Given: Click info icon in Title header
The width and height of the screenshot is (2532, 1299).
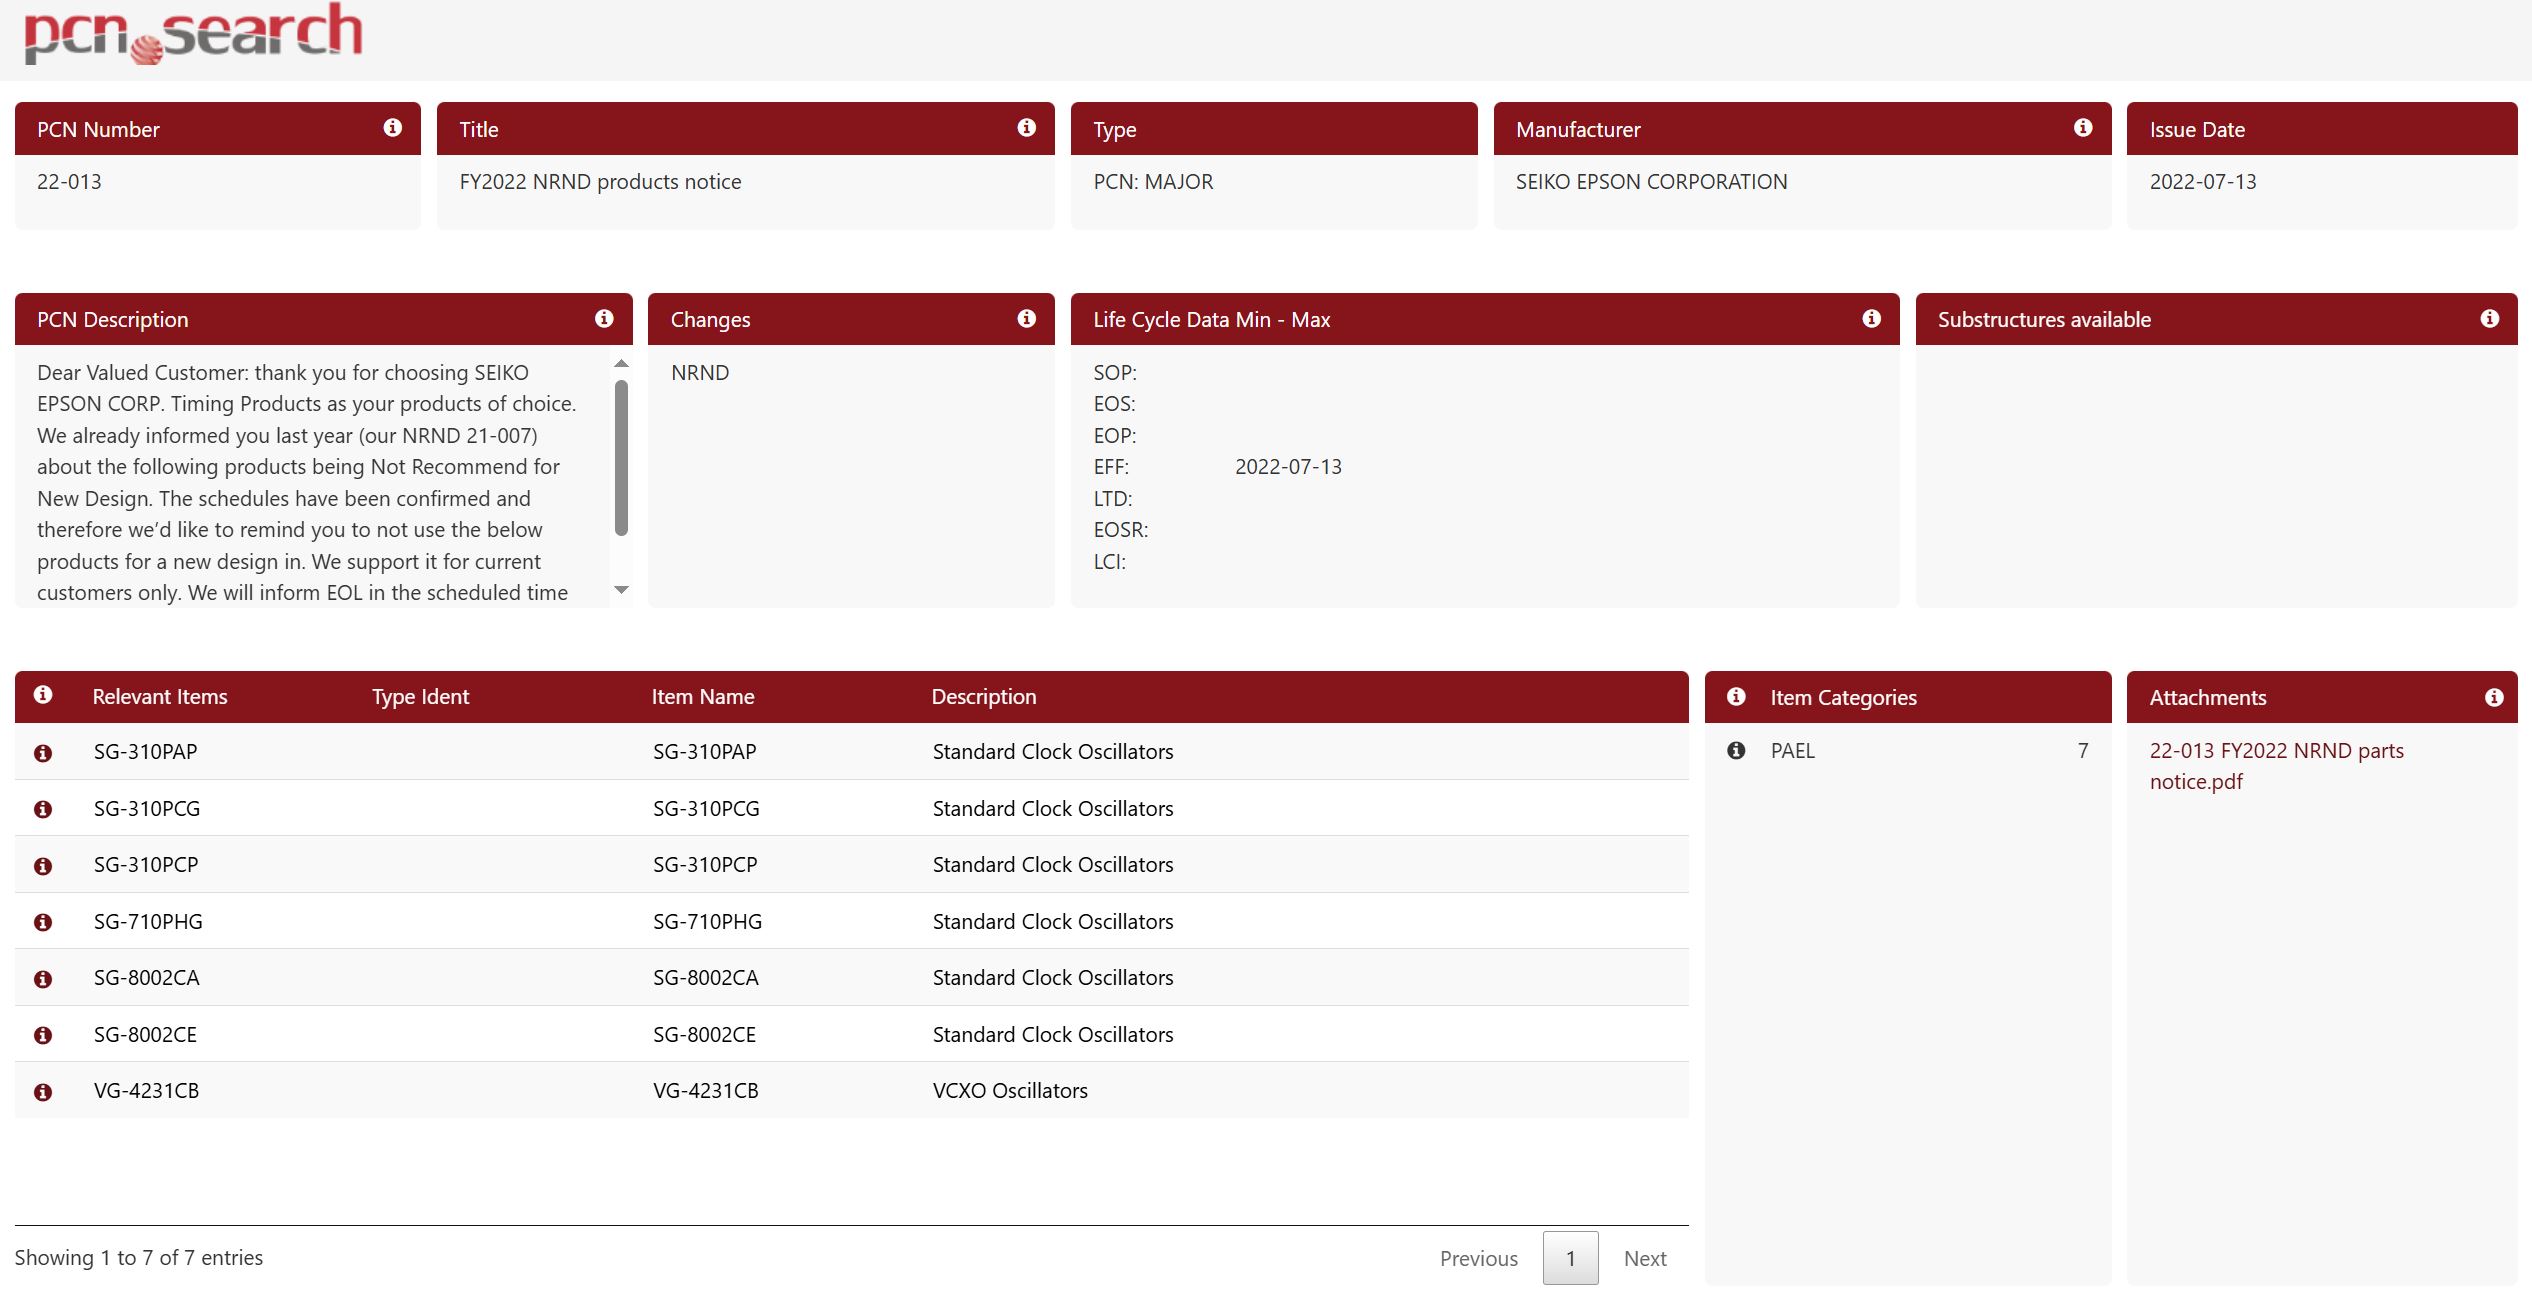Looking at the screenshot, I should click(1026, 128).
